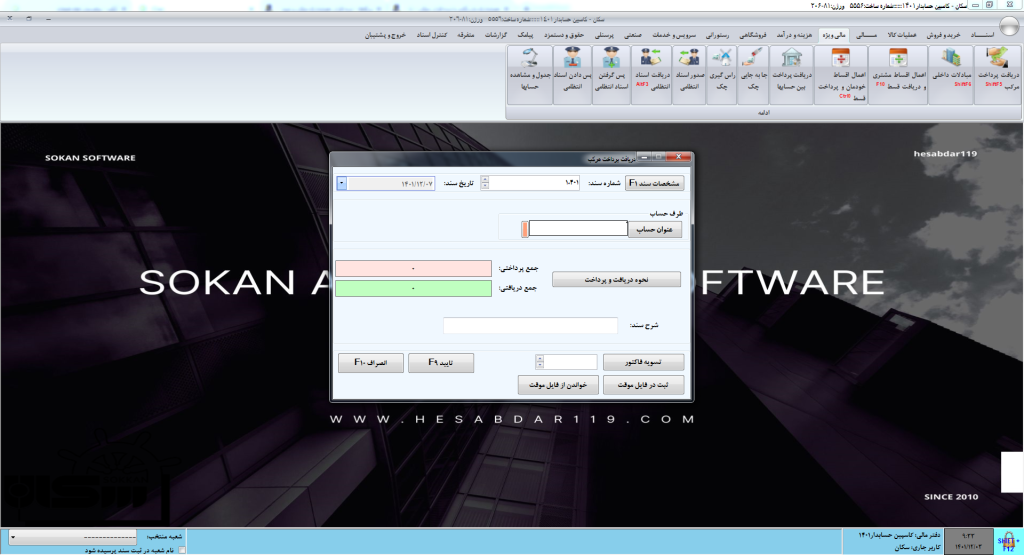This screenshot has height=555, width=1024.
Task: Click the تاریخ سند date field
Action: point(391,183)
